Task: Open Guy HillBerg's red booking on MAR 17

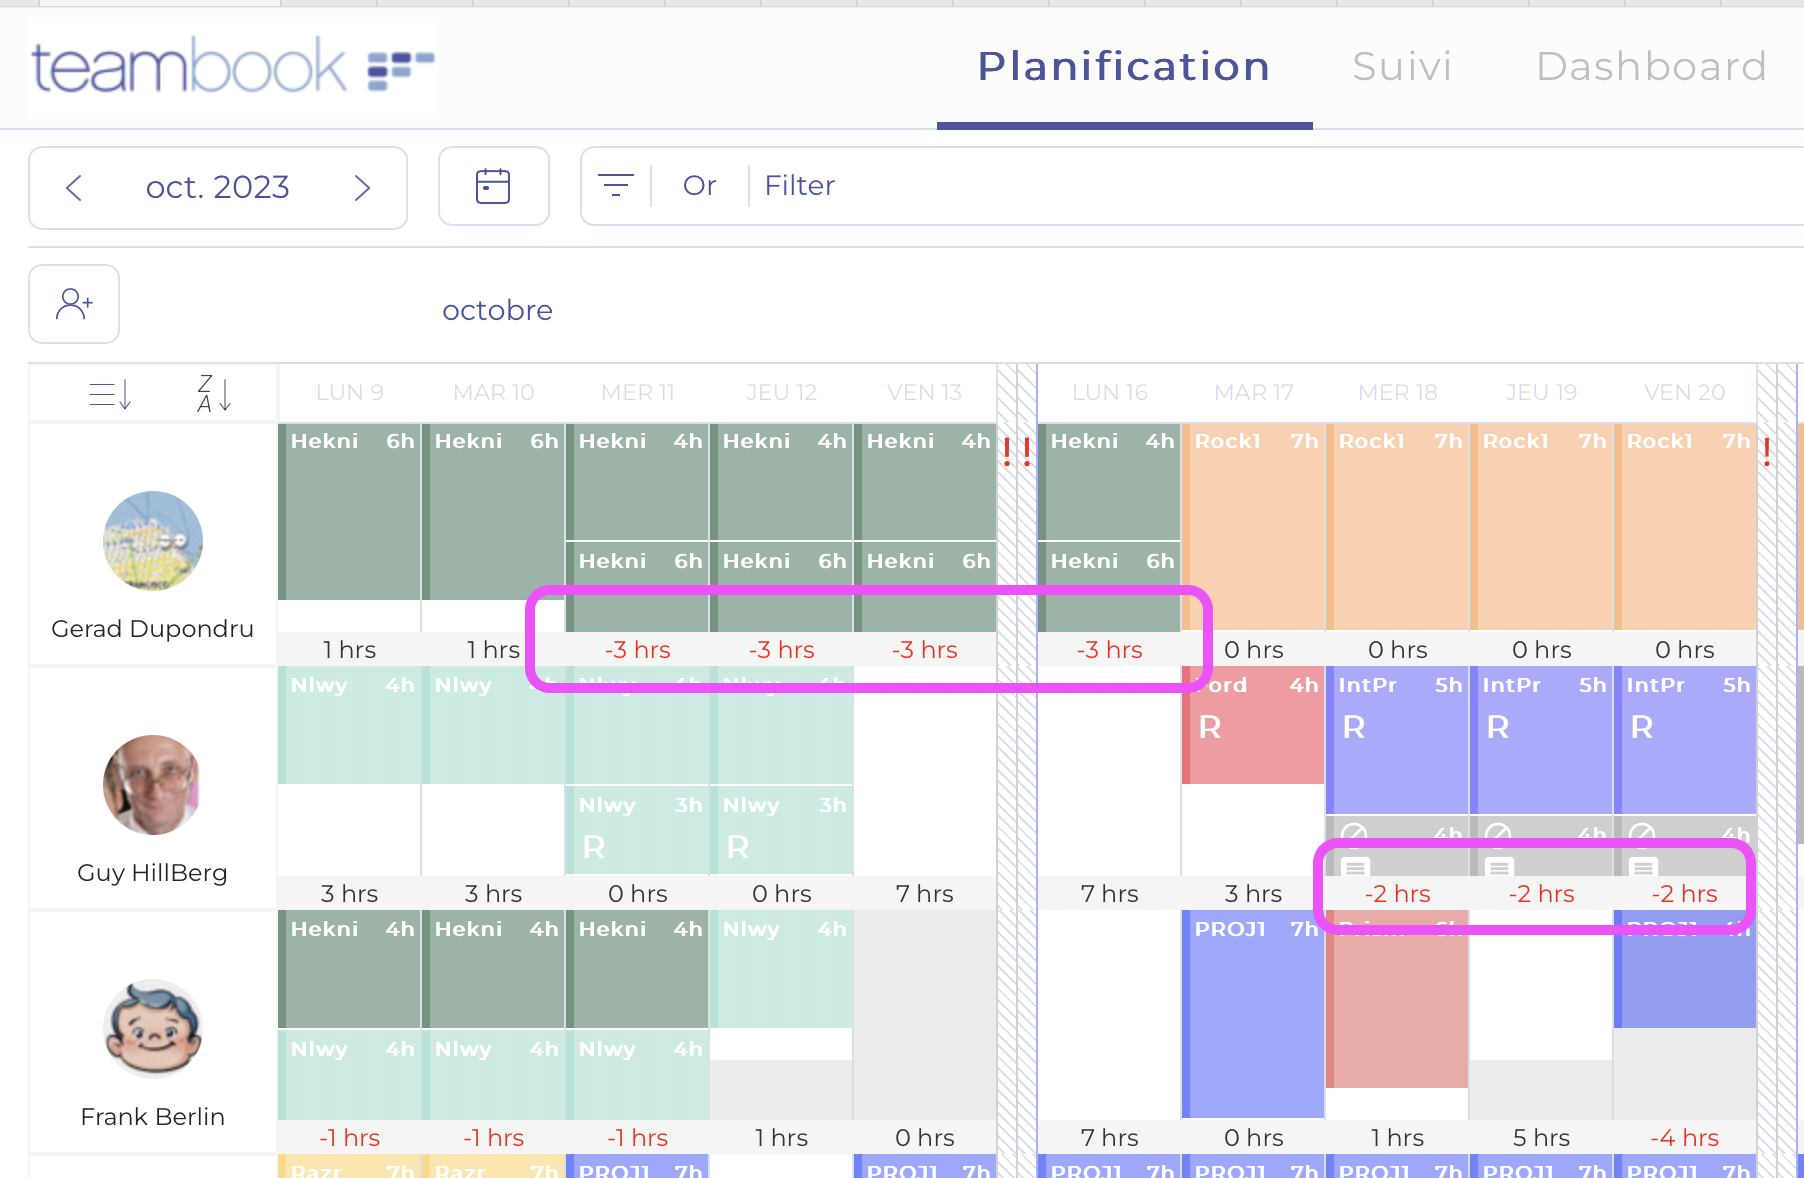Action: pyautogui.click(x=1253, y=725)
